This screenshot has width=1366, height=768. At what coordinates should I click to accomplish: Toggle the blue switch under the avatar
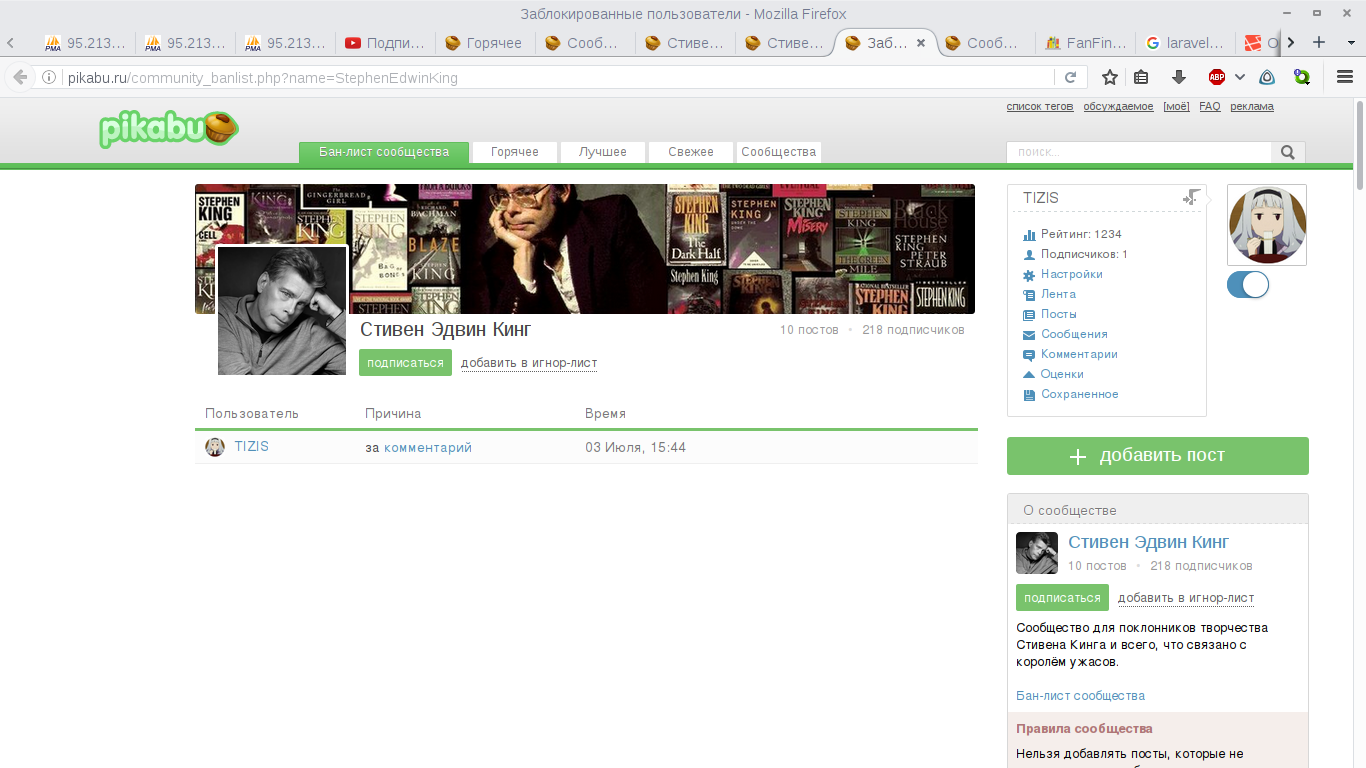(x=1247, y=285)
